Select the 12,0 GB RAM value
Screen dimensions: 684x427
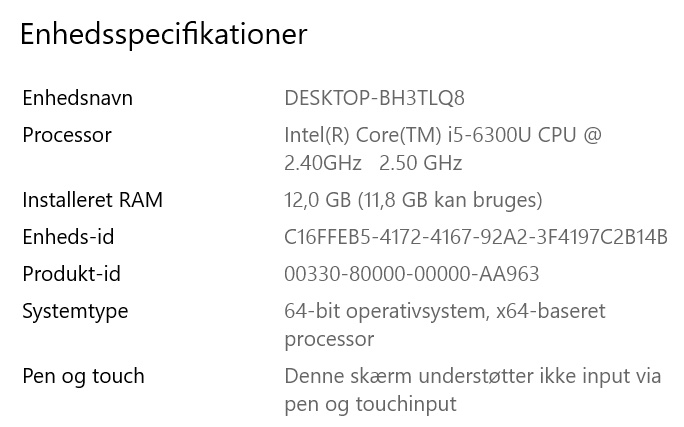pos(314,200)
